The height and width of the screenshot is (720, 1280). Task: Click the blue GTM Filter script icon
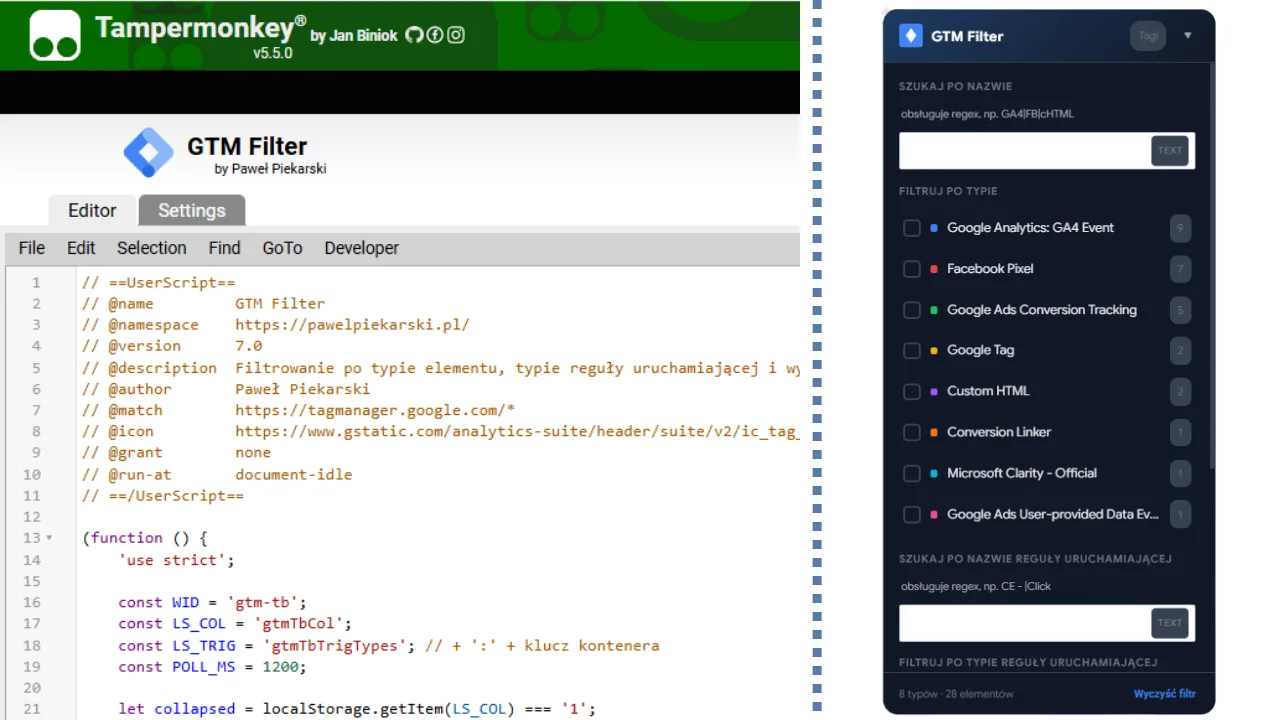click(x=149, y=153)
